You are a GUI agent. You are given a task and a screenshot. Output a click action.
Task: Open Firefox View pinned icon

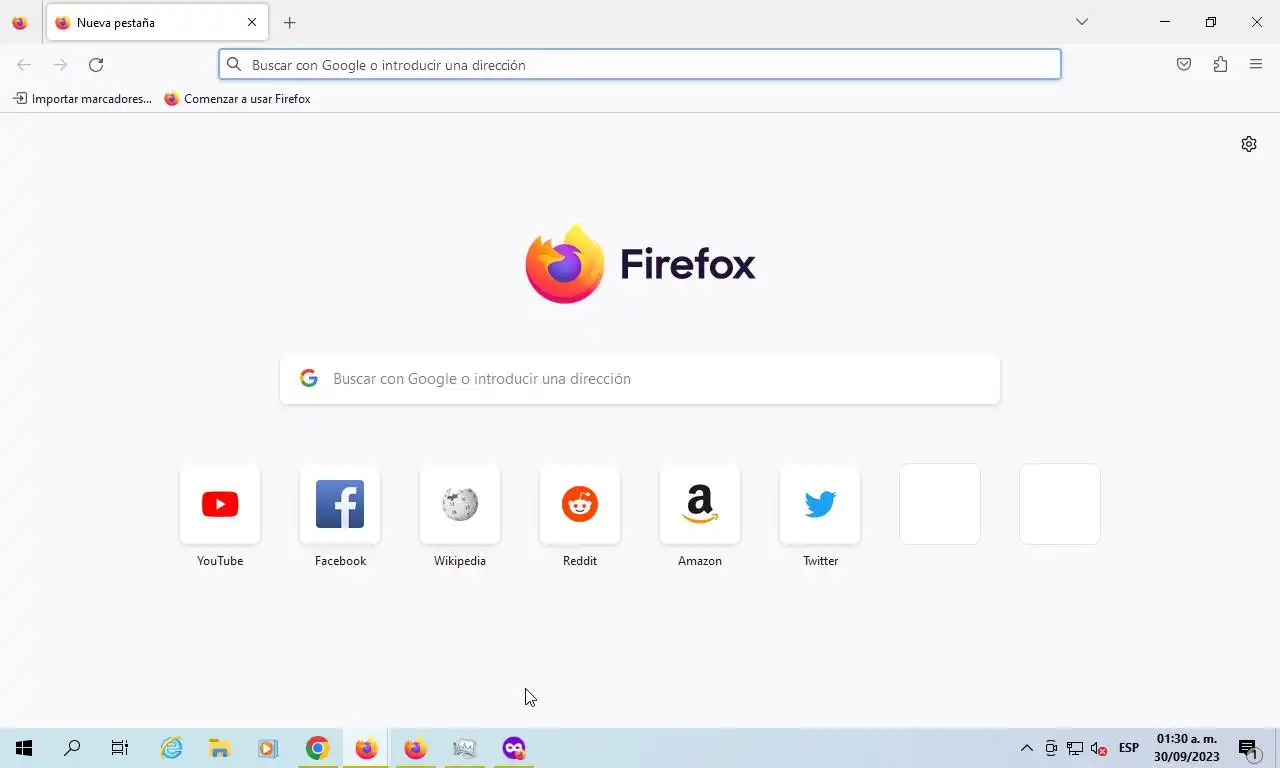click(20, 22)
